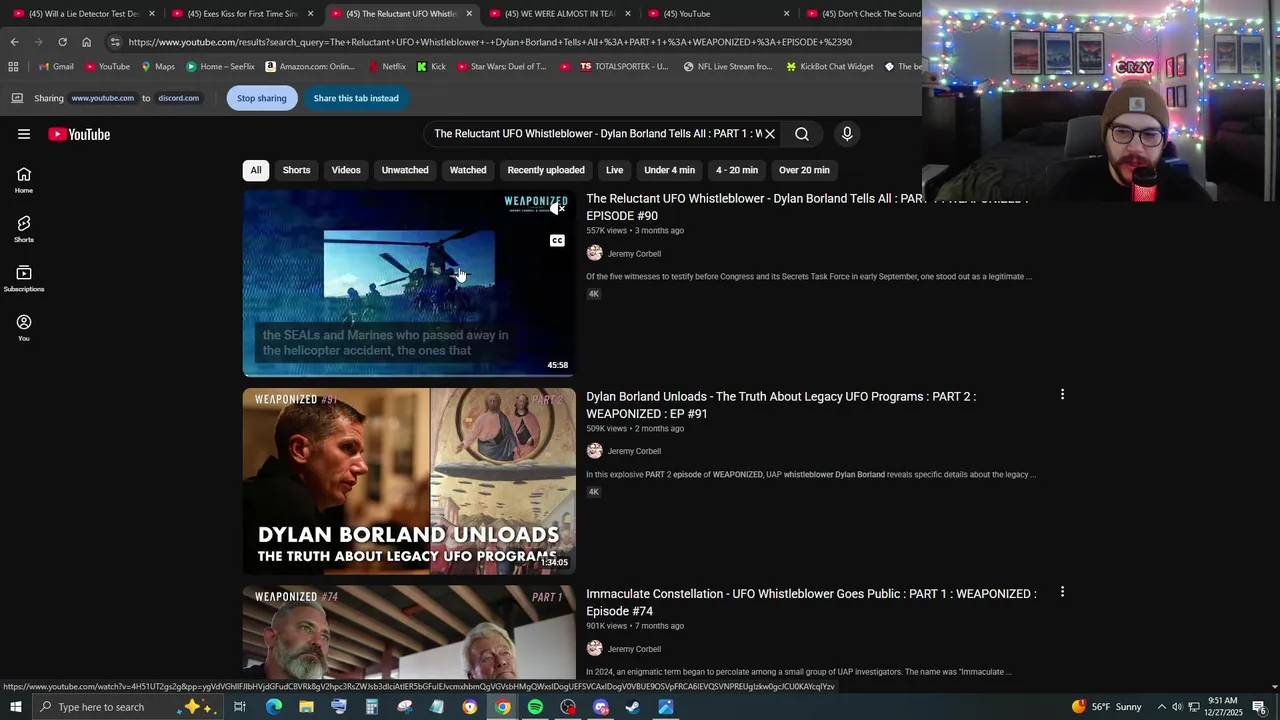Clear the YouTube search box text
The width and height of the screenshot is (1280, 720).
[x=770, y=134]
